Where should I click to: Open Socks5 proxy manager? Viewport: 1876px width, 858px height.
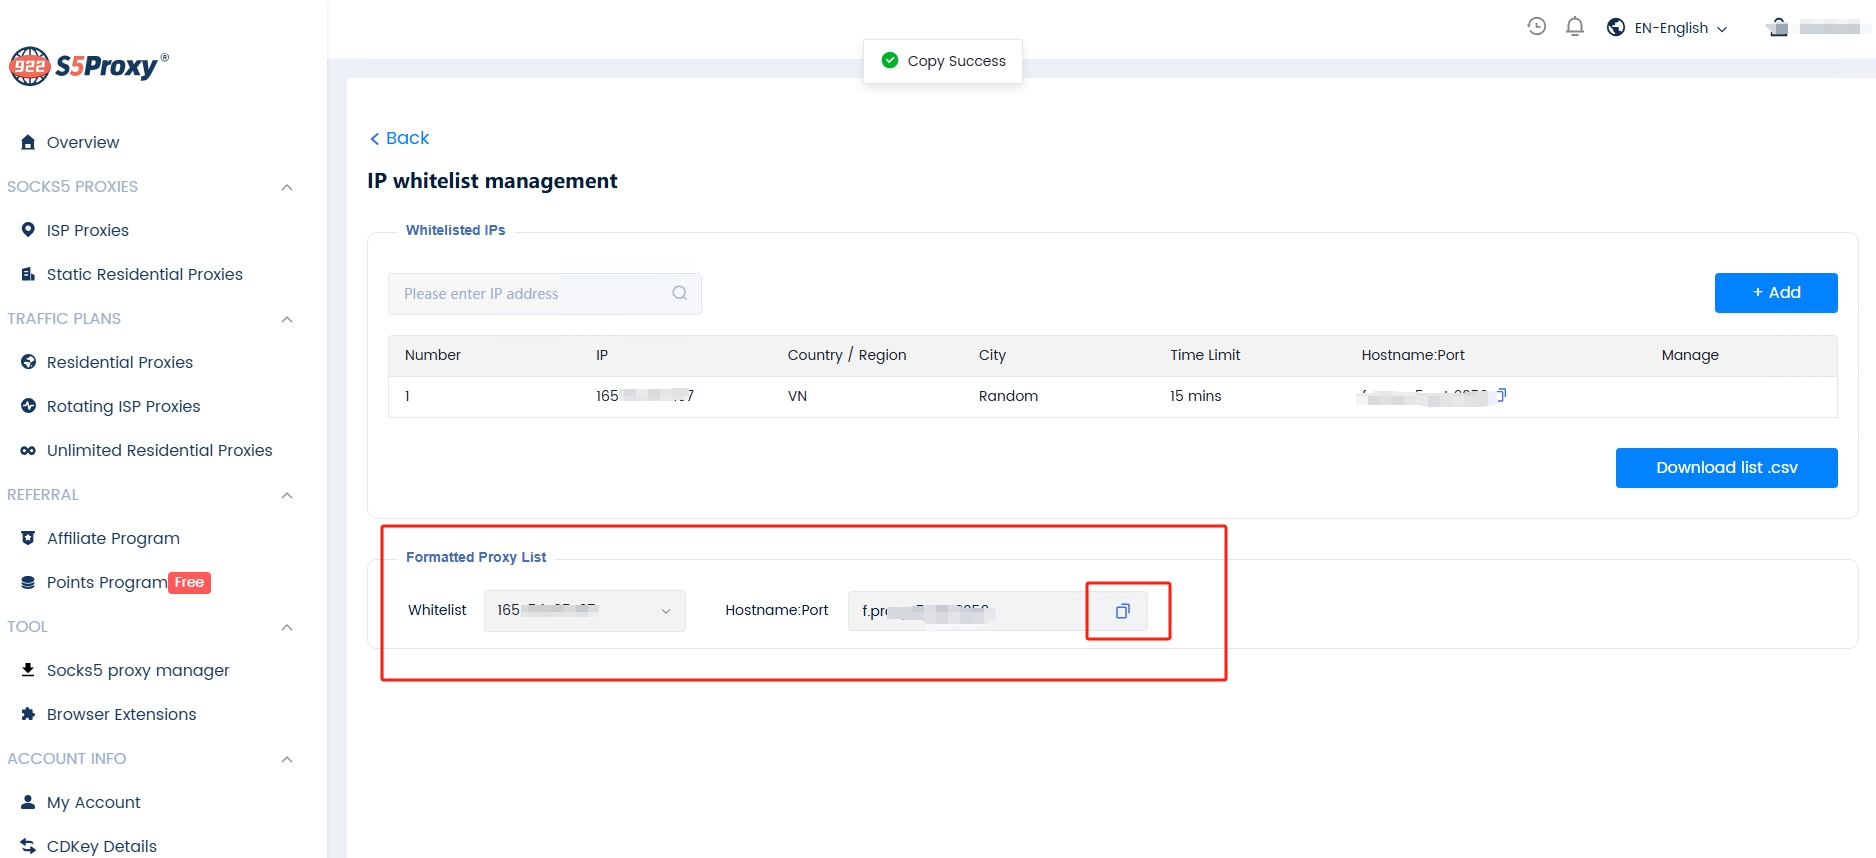pos(137,670)
